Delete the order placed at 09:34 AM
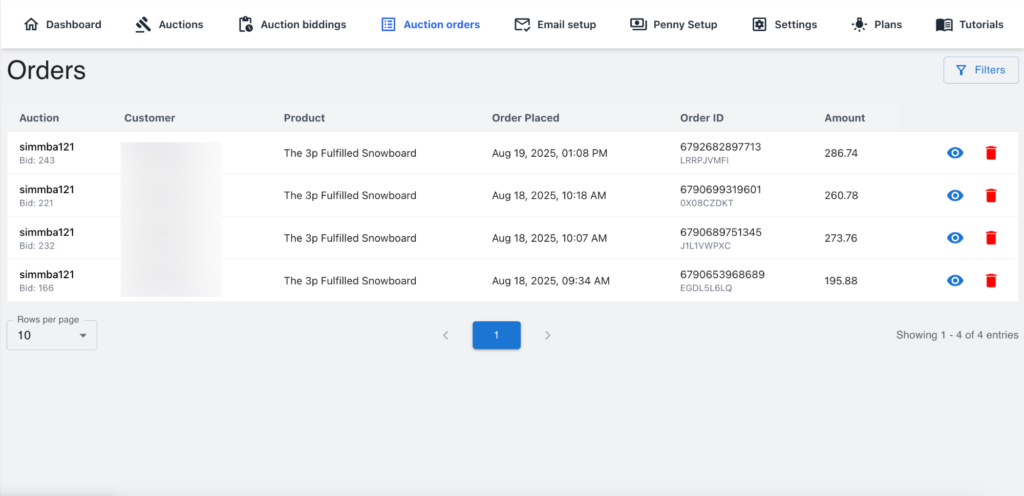 tap(991, 281)
